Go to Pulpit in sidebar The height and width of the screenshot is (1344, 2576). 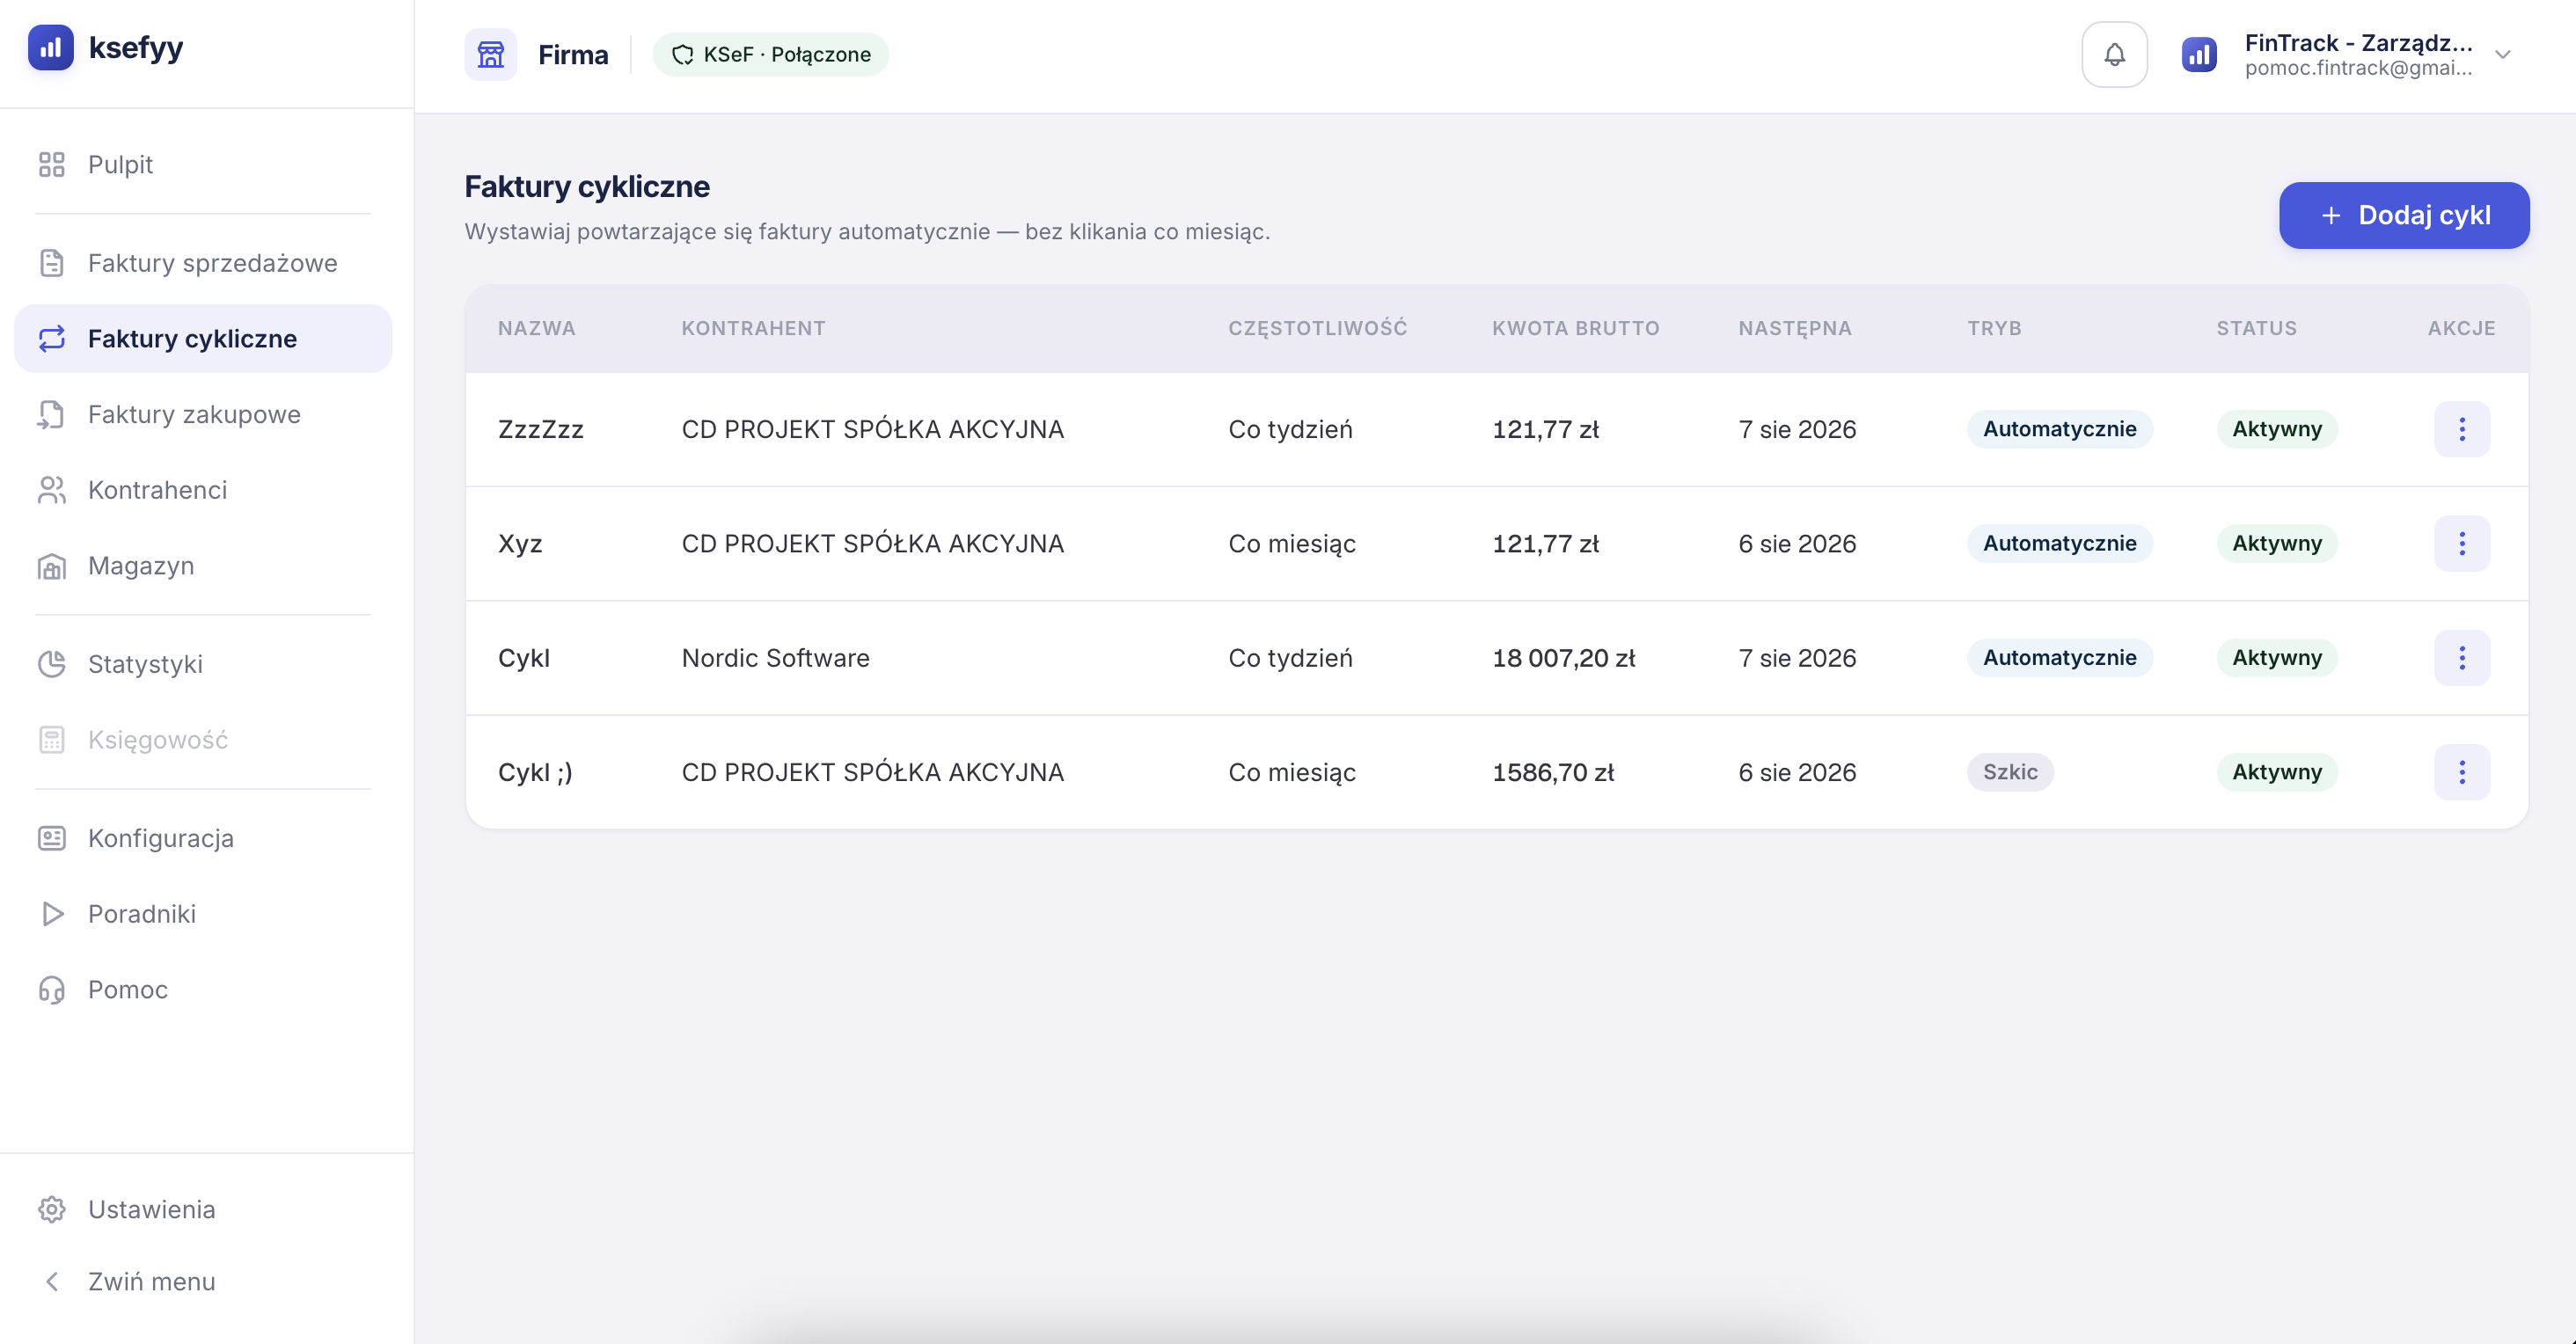point(203,164)
